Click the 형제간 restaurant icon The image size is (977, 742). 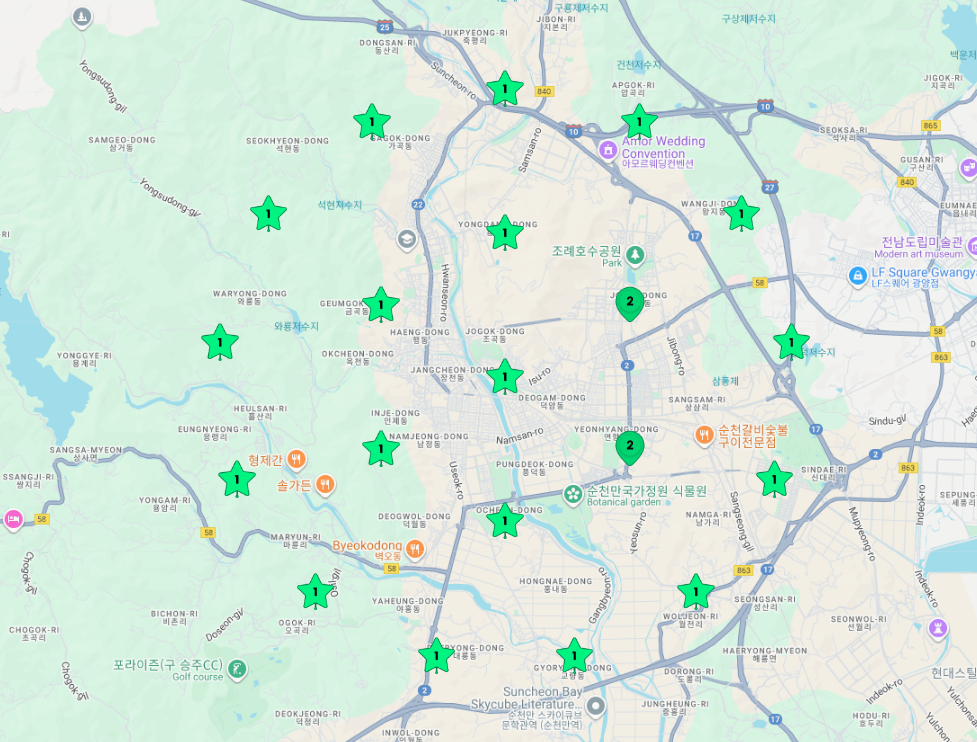pos(296,460)
